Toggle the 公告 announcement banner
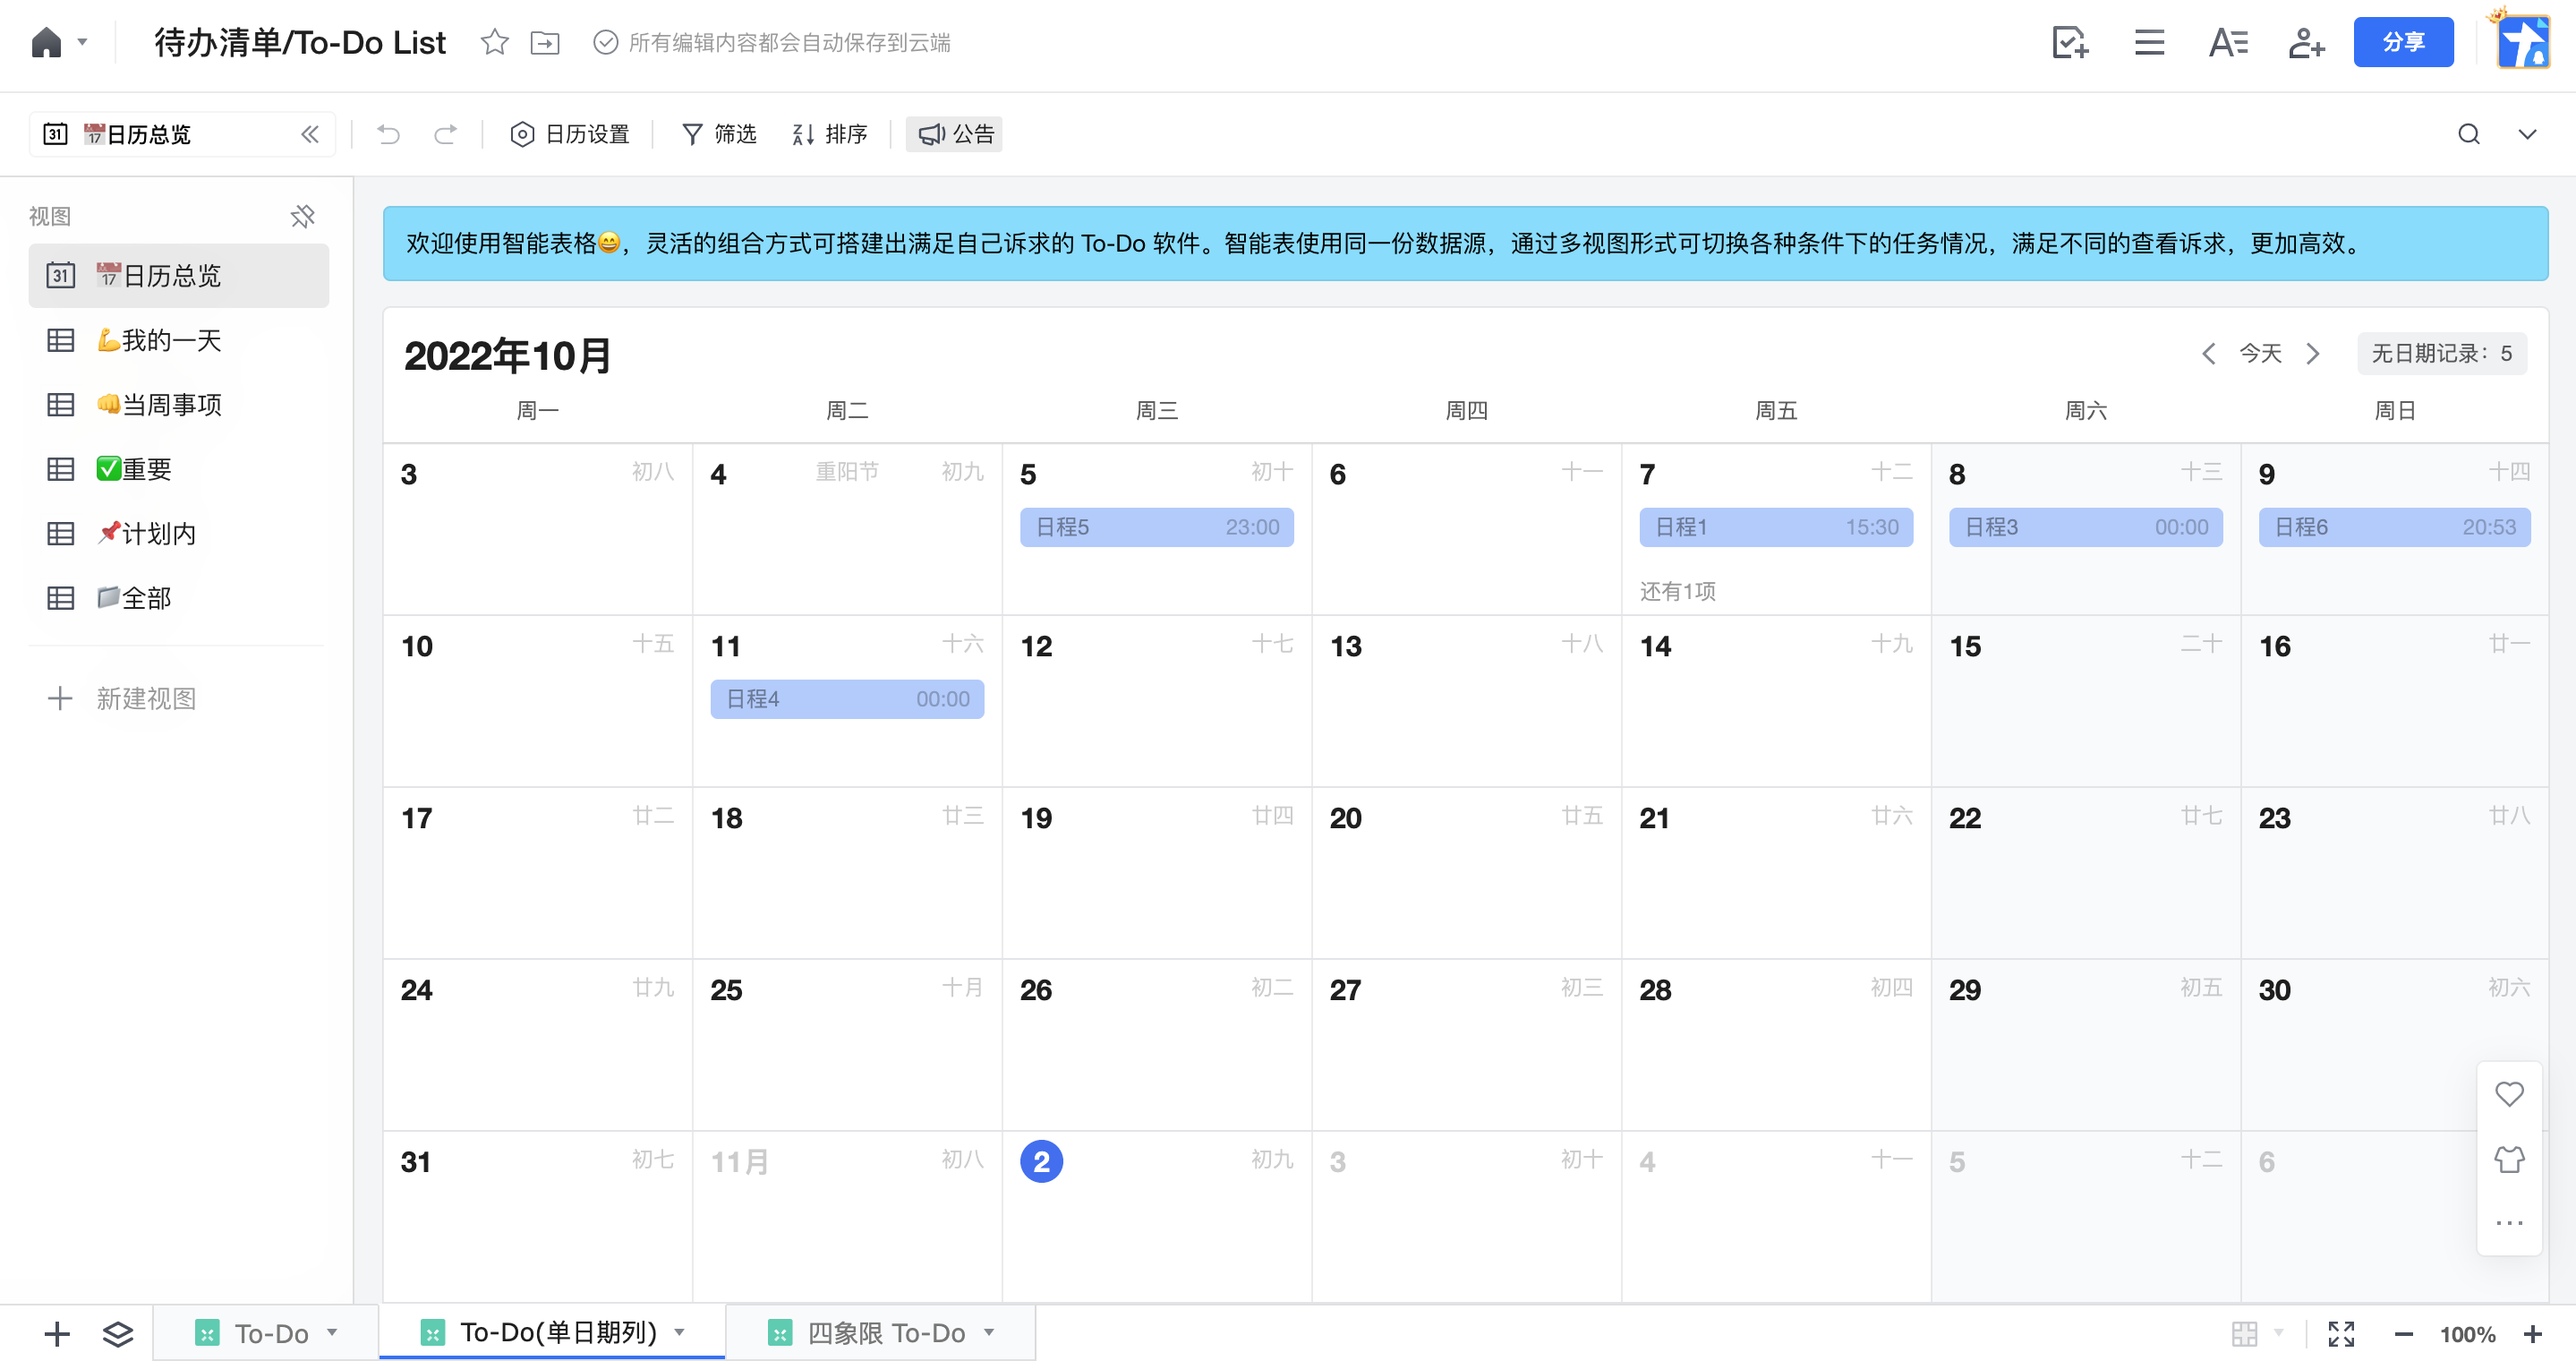The width and height of the screenshot is (2576, 1361). 955,134
